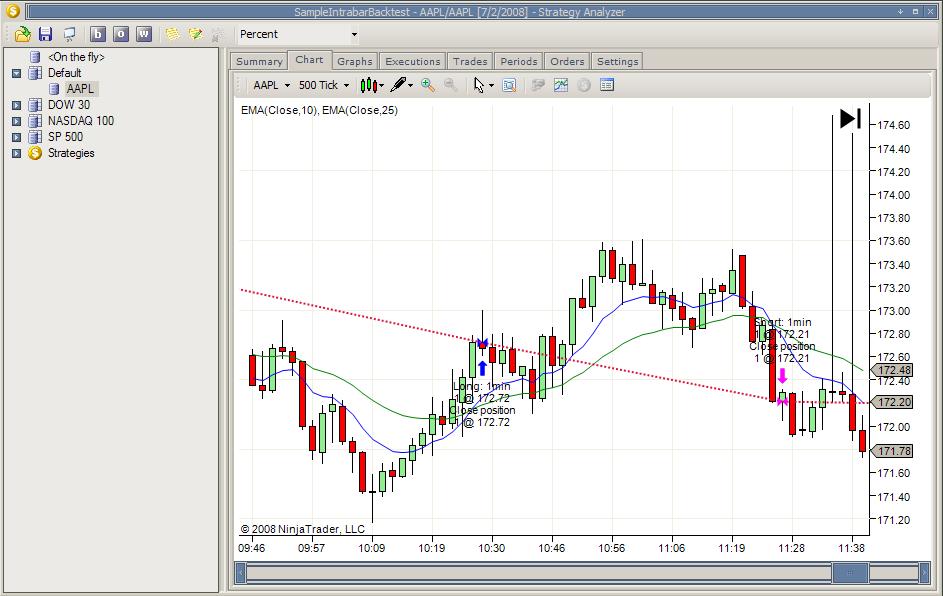The height and width of the screenshot is (596, 943).
Task: Click the EMA(Close,10), EMA(Close,25) label
Action: pos(319,110)
